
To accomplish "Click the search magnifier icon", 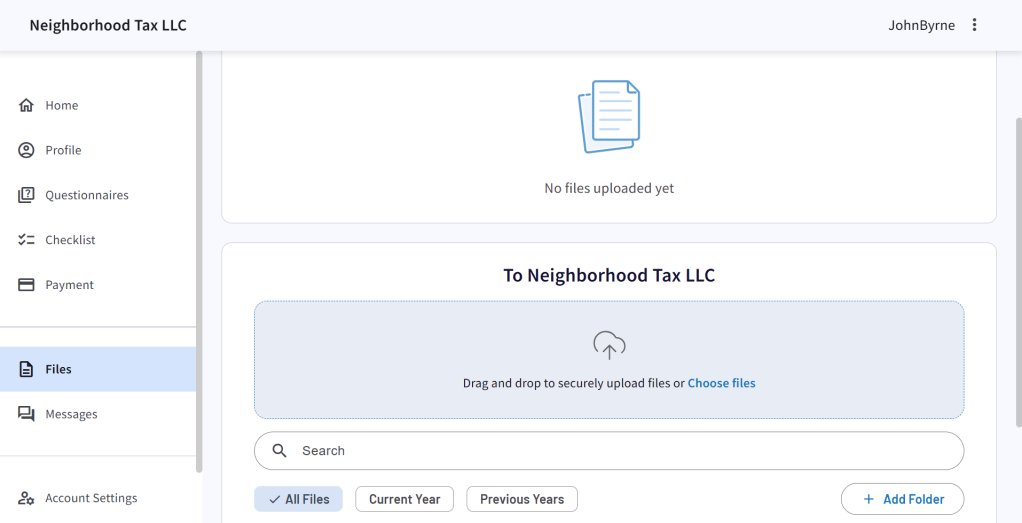I will click(280, 451).
